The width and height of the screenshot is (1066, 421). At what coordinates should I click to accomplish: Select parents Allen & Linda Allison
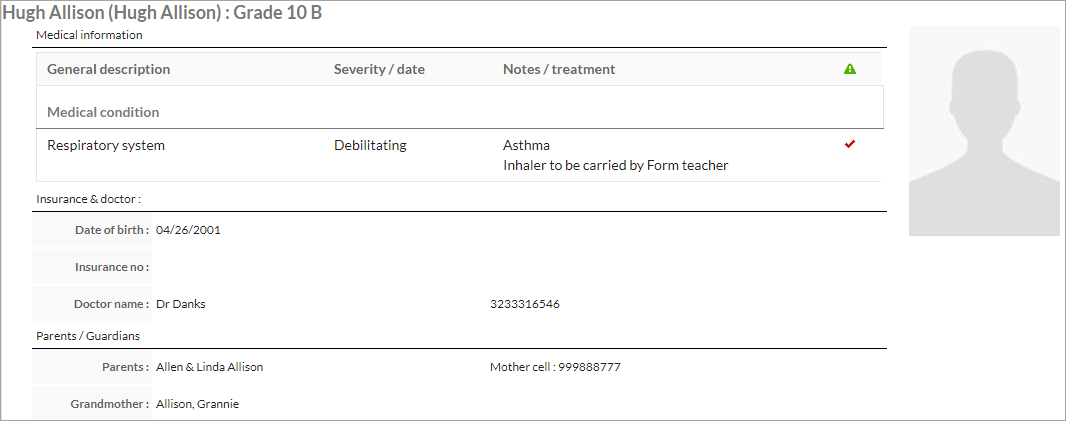209,367
